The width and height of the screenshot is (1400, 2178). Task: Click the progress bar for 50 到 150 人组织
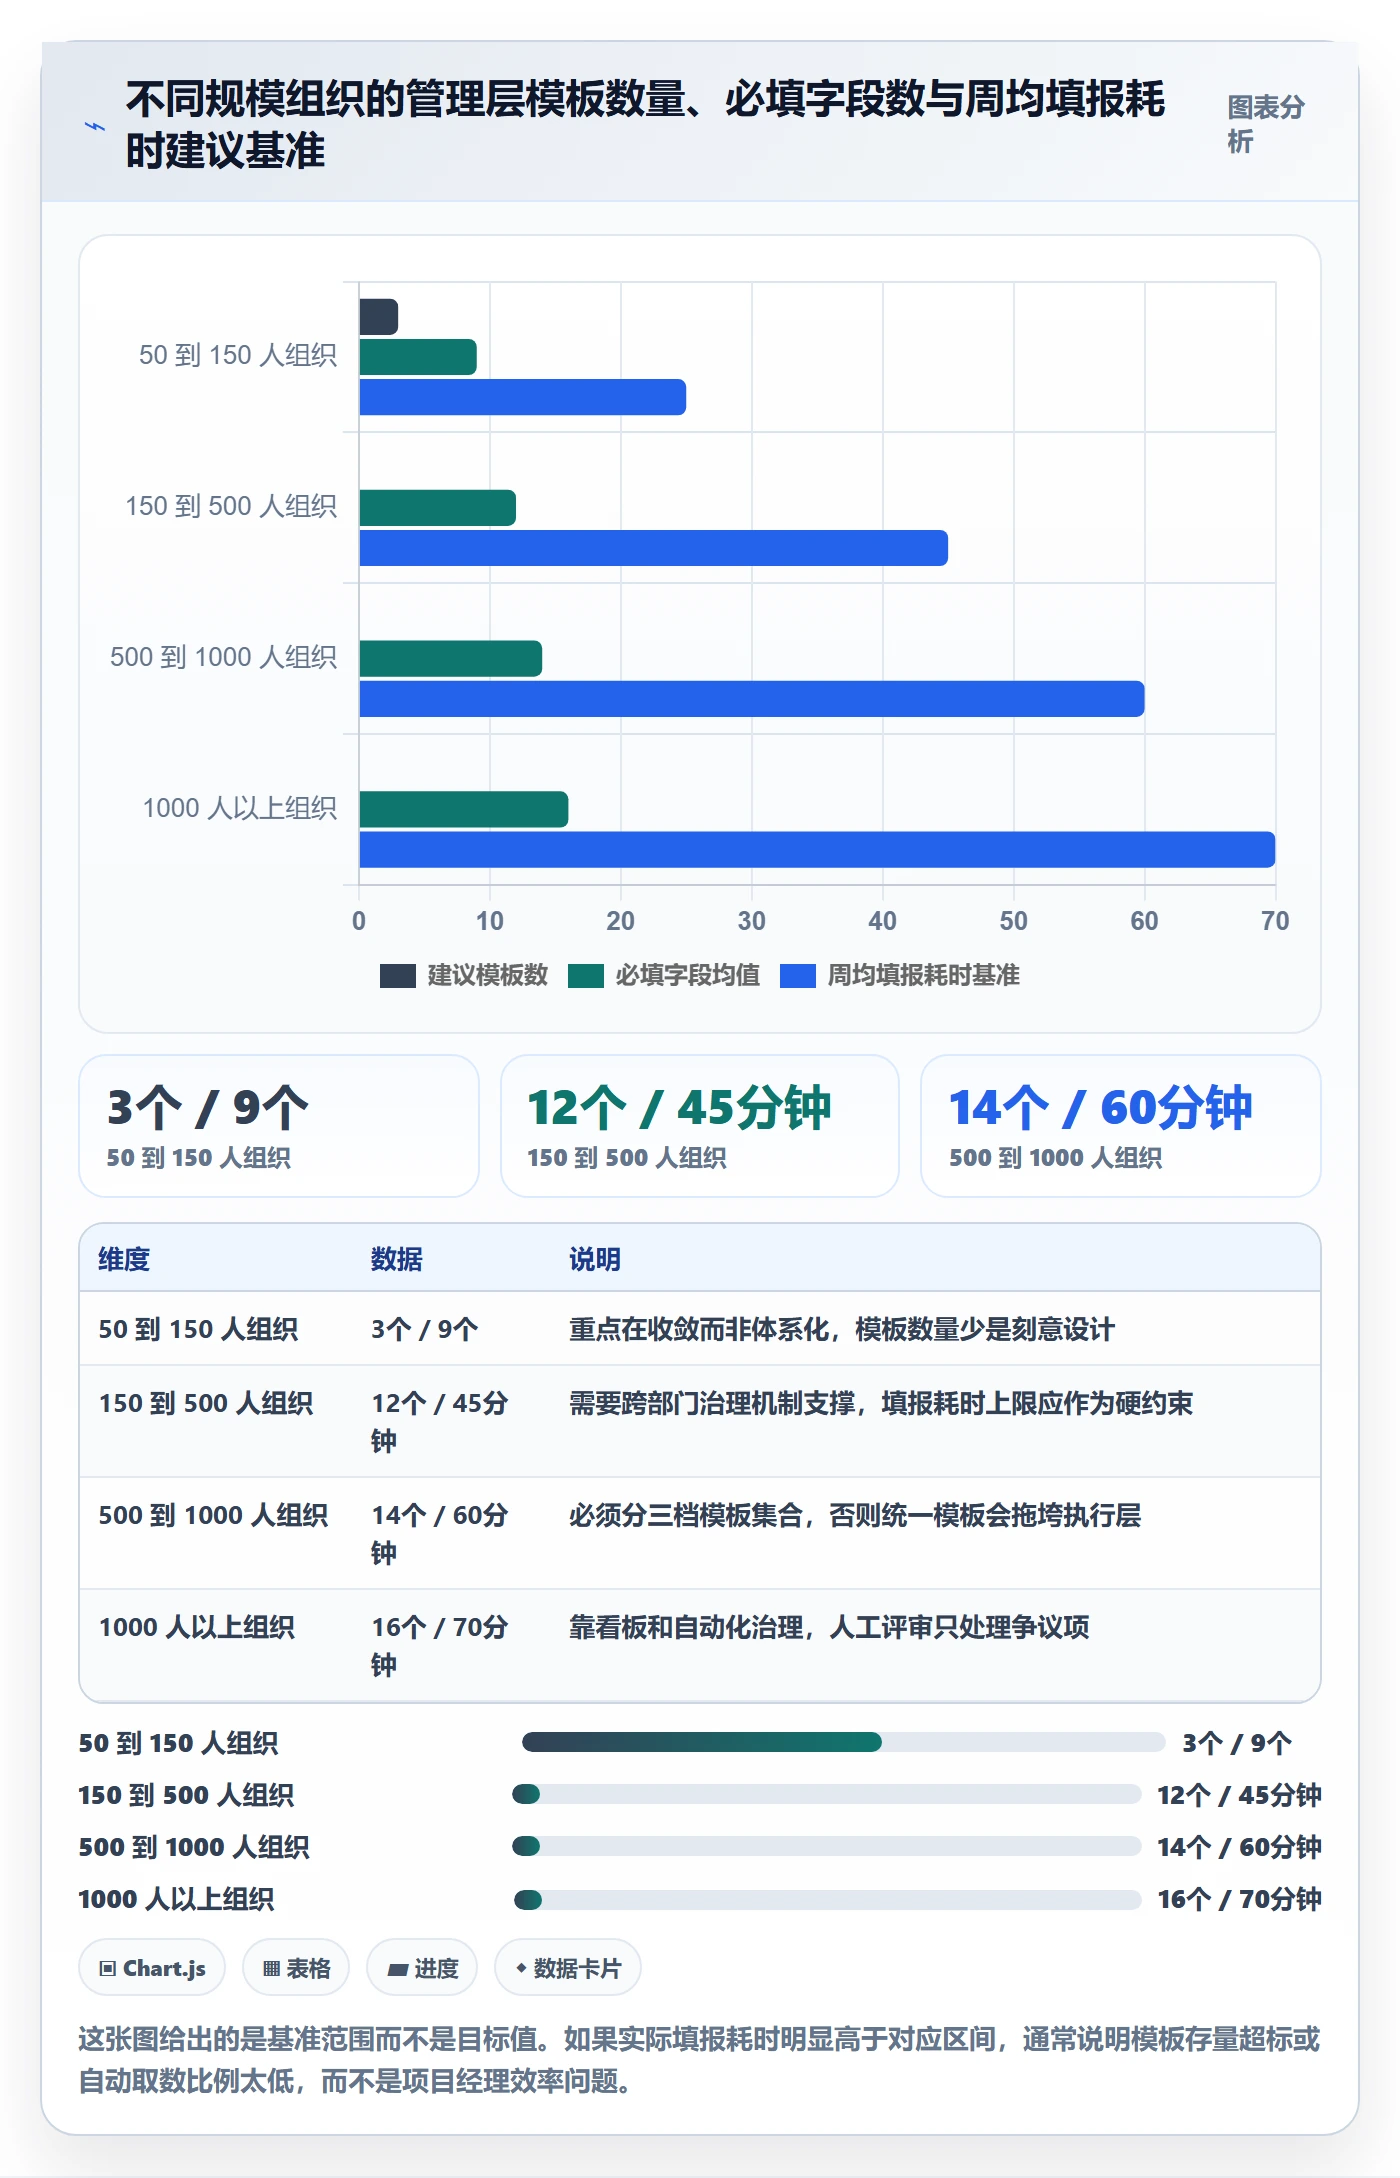tap(844, 1742)
